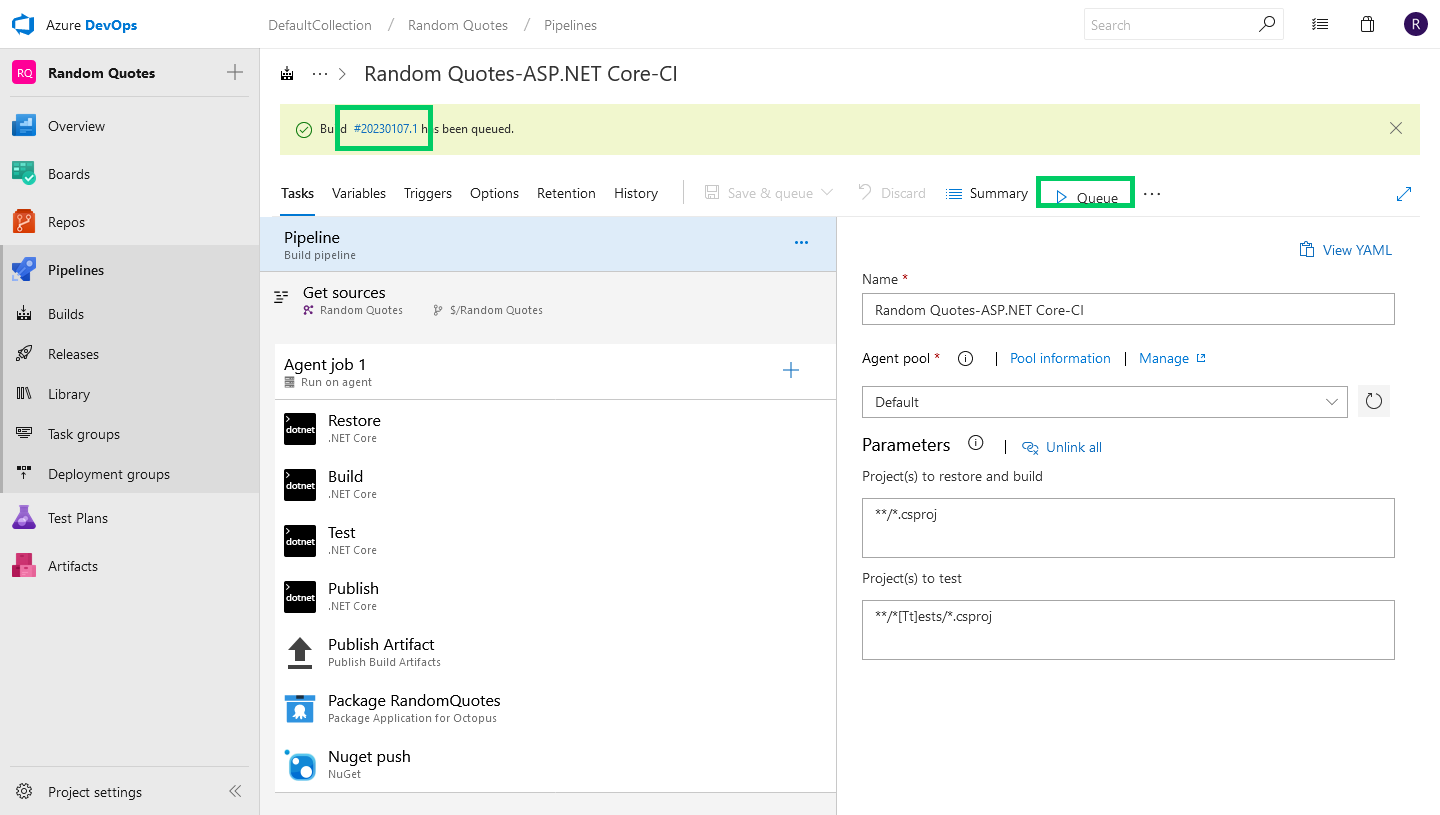
Task: Click the search magnifier icon
Action: click(1267, 24)
